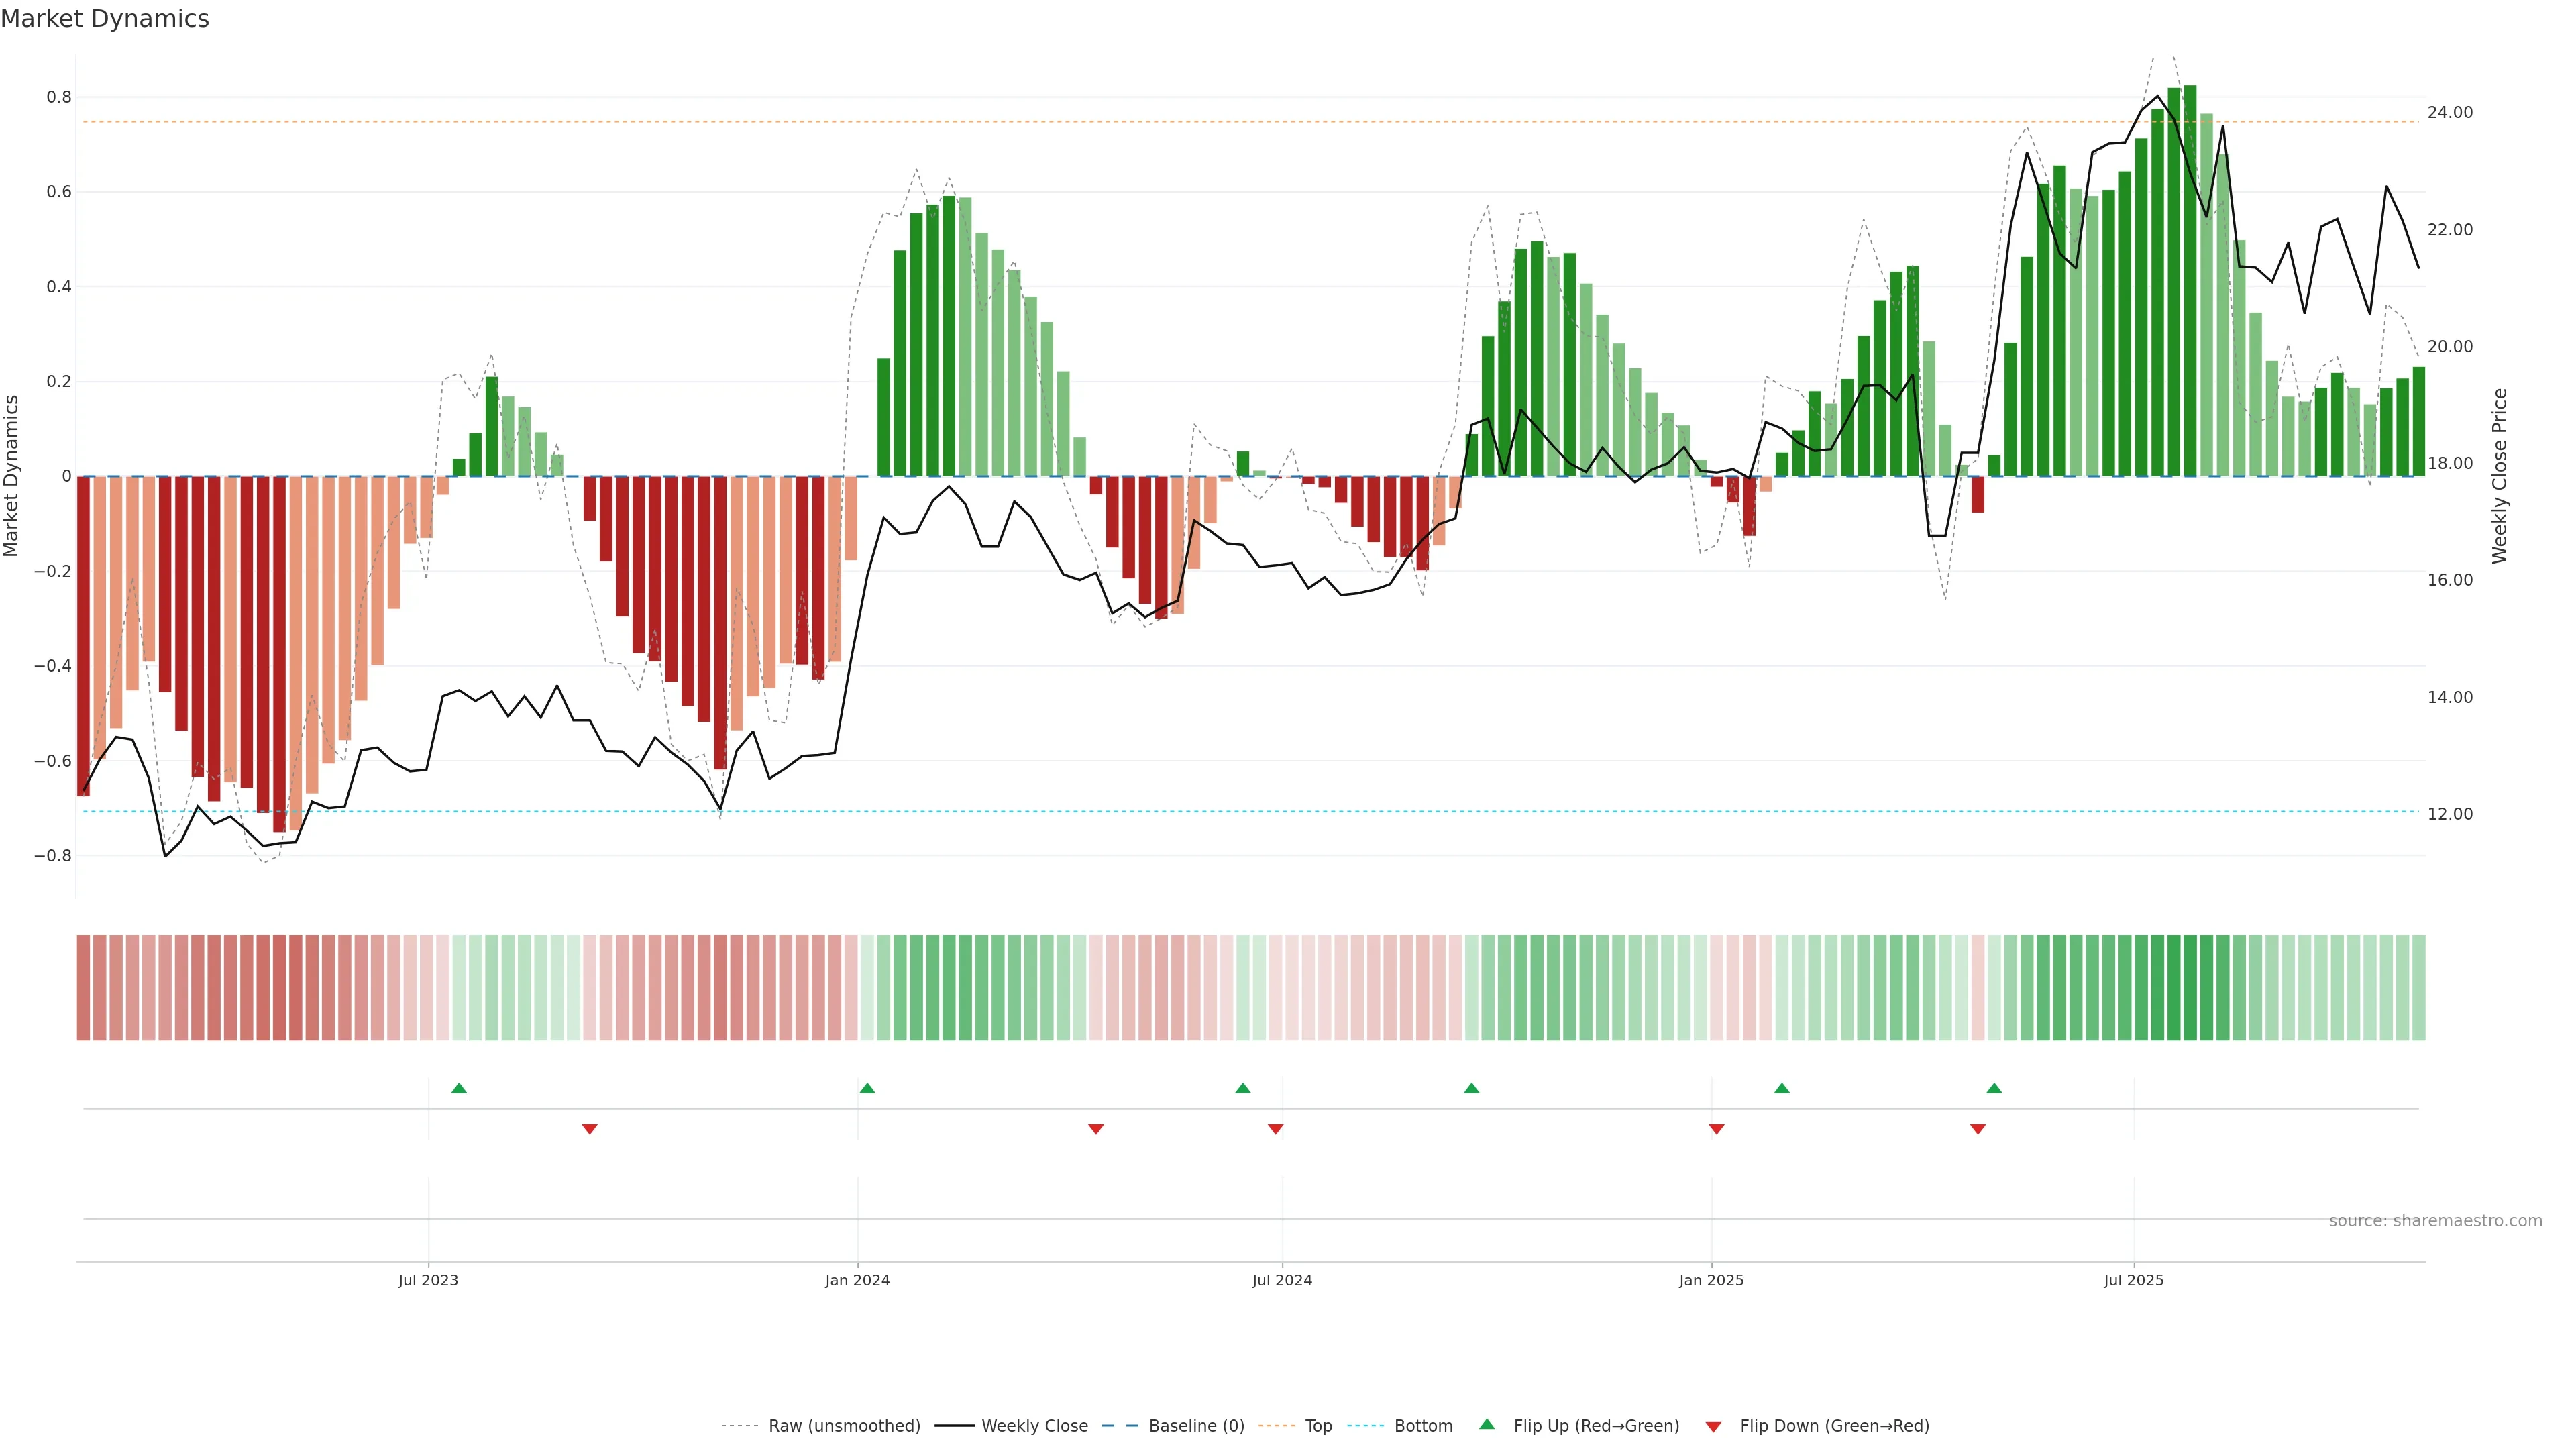The height and width of the screenshot is (1449, 2576).
Task: Click the source: sharemaestro.com text
Action: coord(2435,1221)
